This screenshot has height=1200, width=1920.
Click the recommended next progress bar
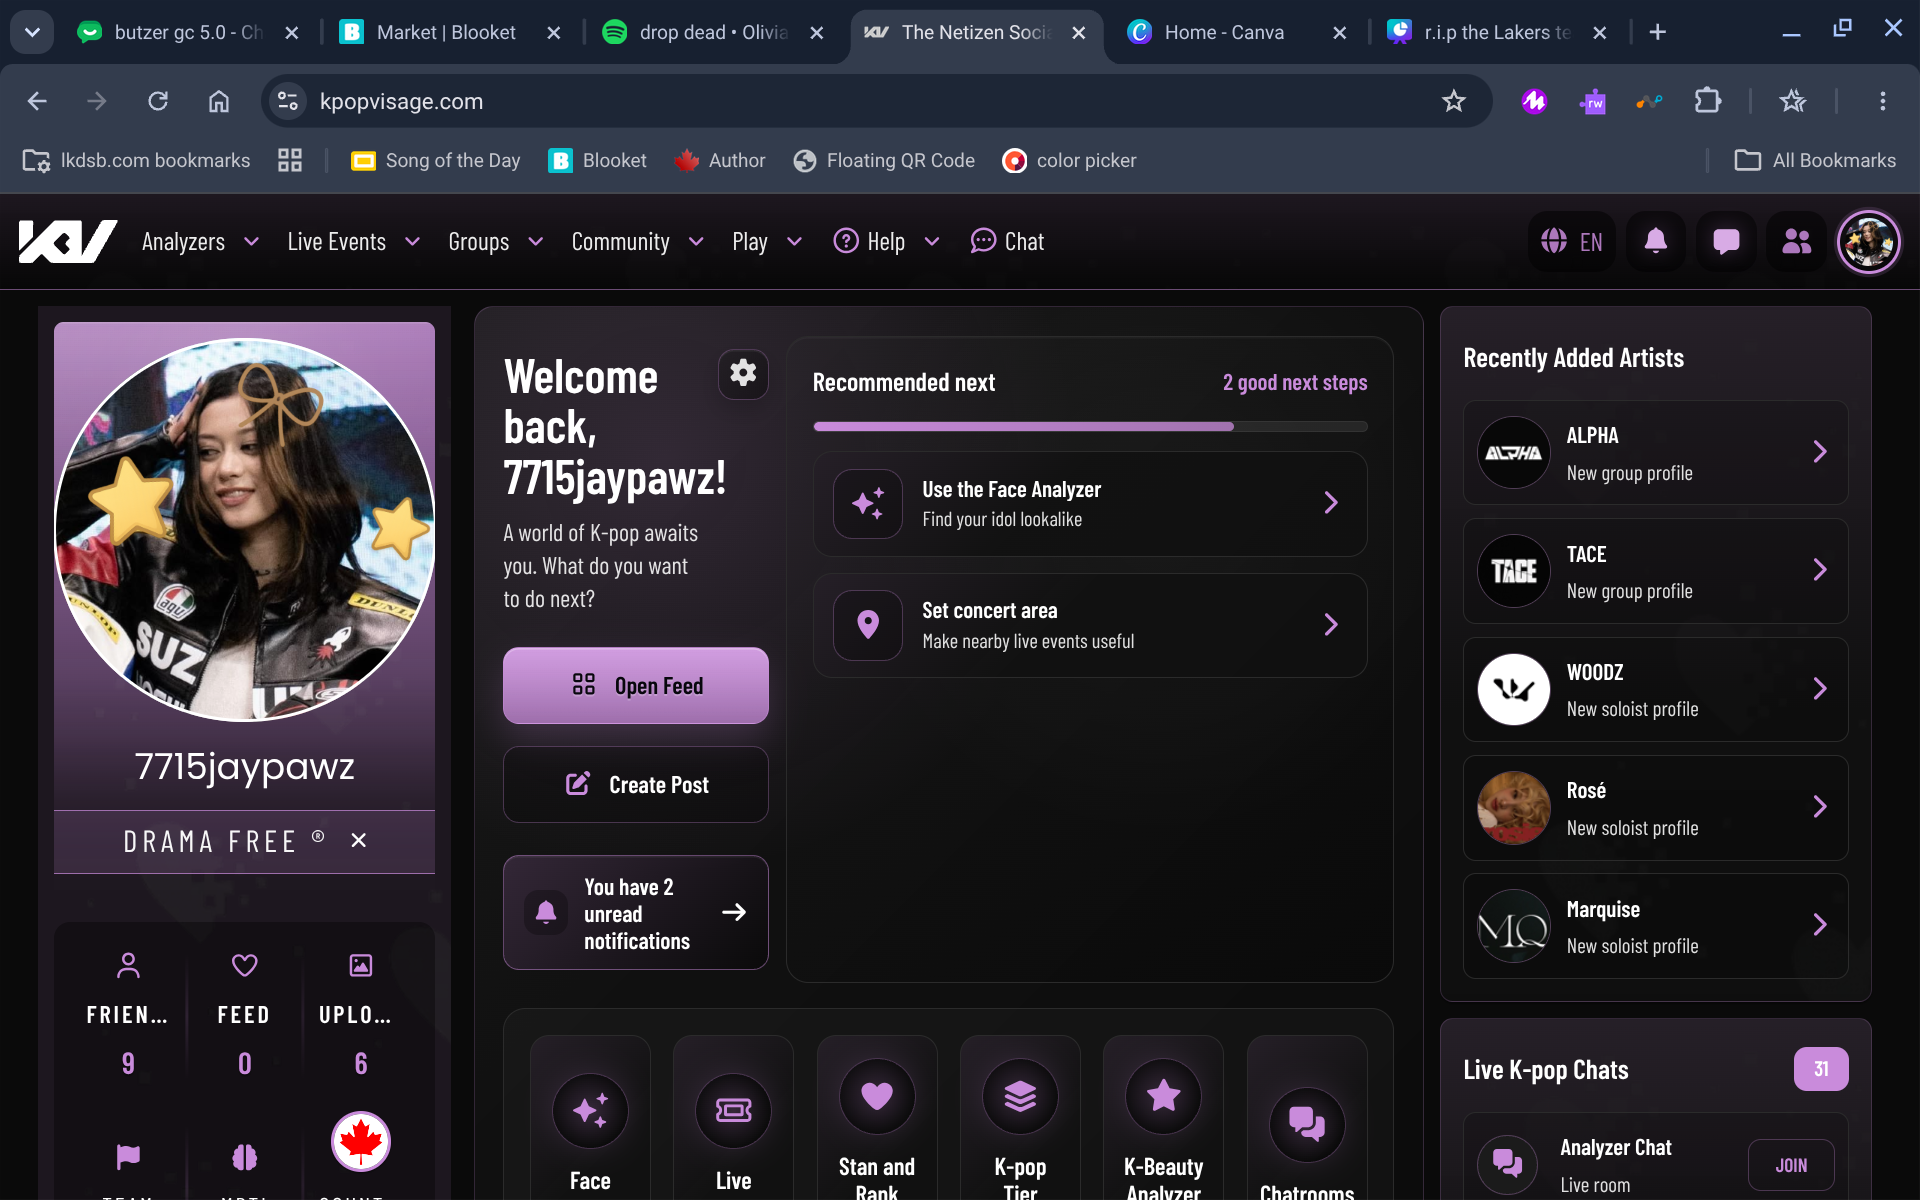1090,427
